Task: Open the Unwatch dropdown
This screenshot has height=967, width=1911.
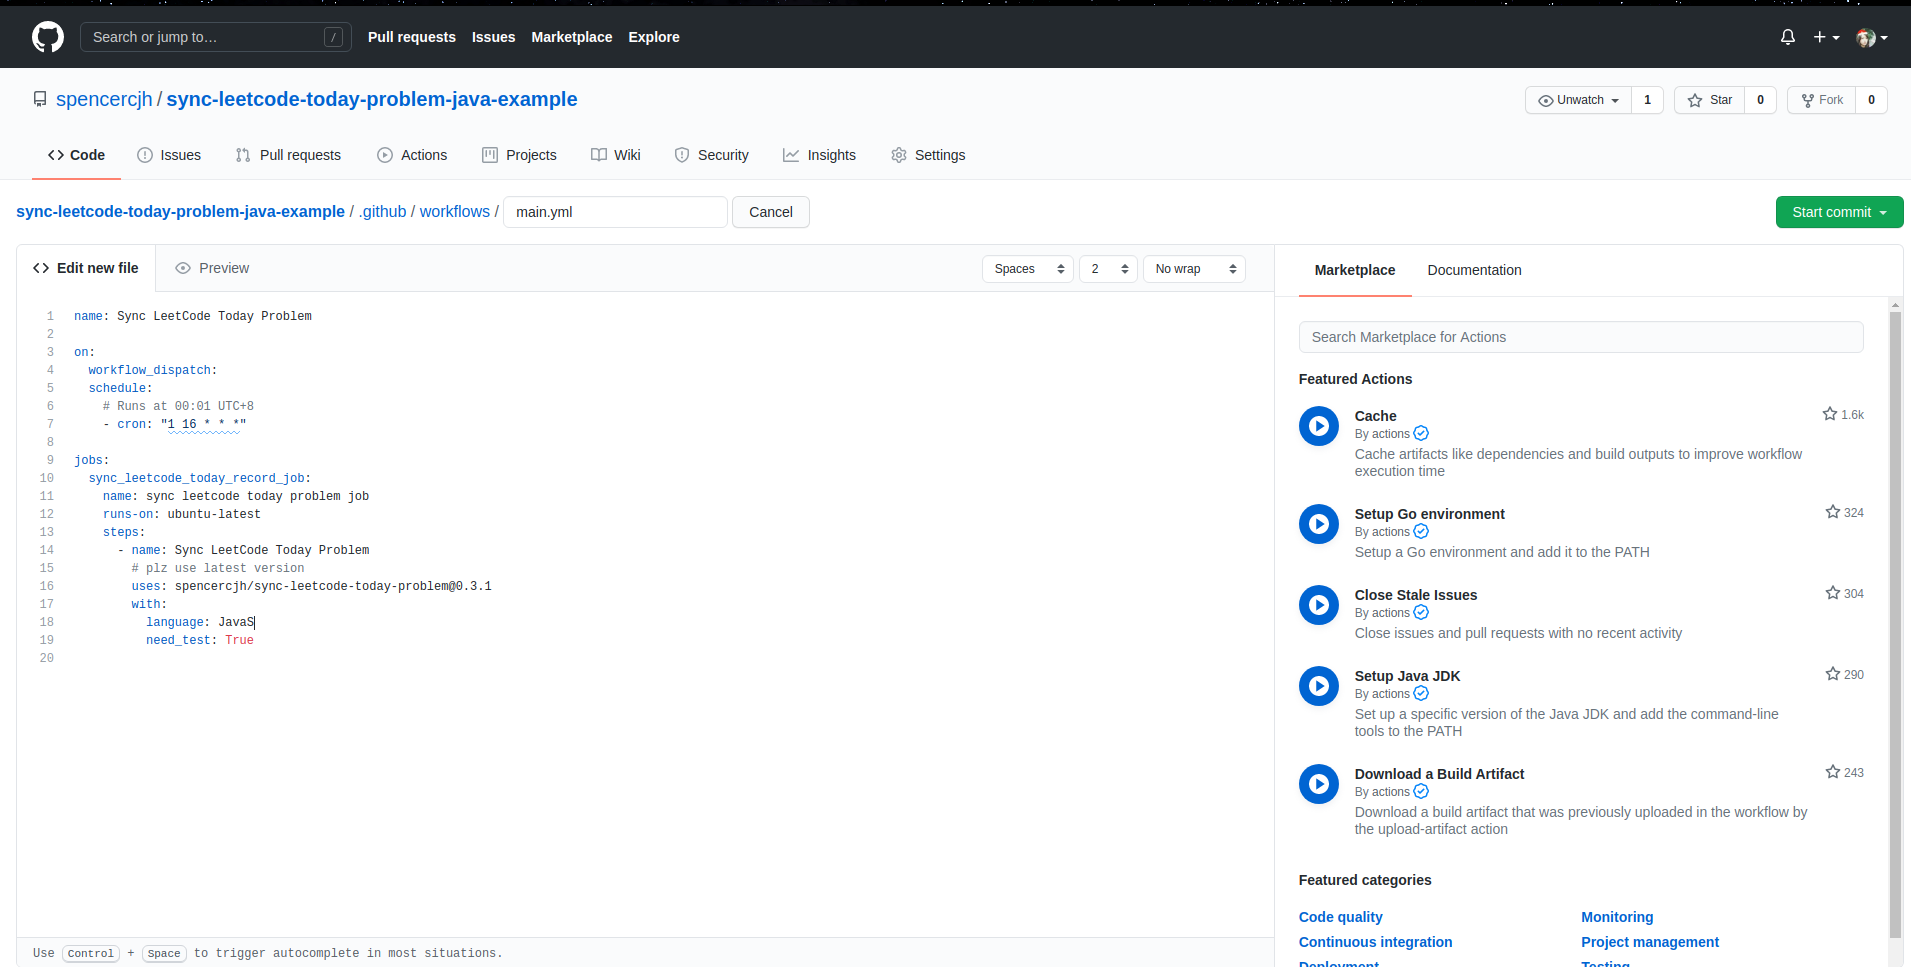Action: 1578,100
